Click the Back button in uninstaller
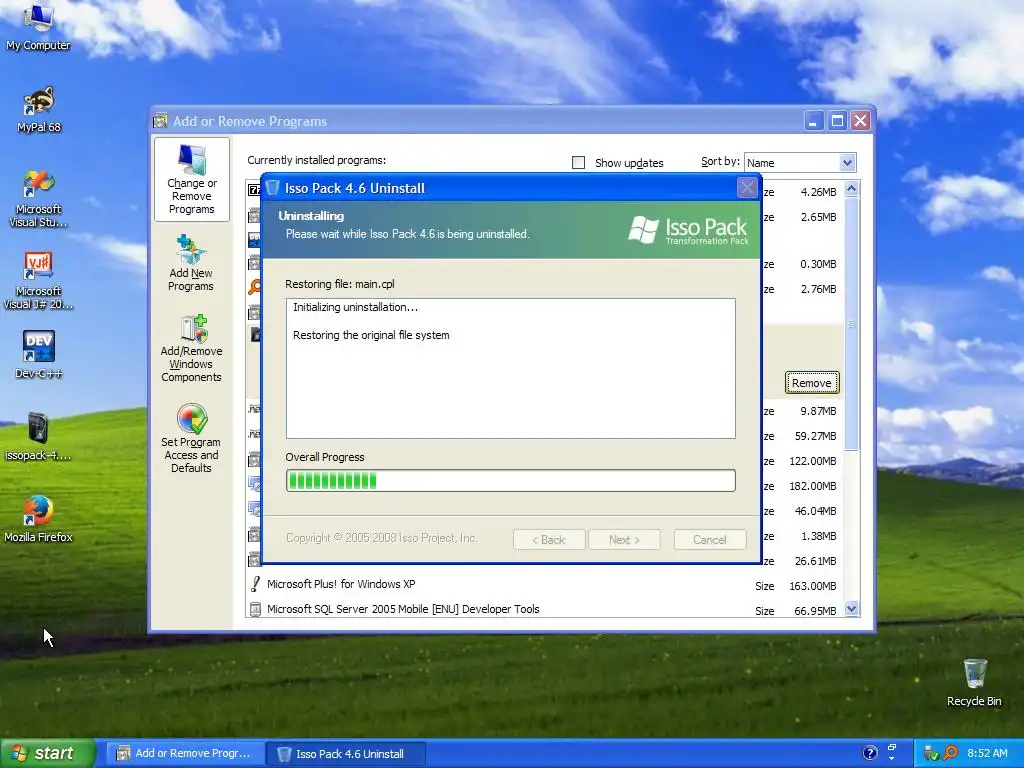The height and width of the screenshot is (768, 1024). (549, 539)
